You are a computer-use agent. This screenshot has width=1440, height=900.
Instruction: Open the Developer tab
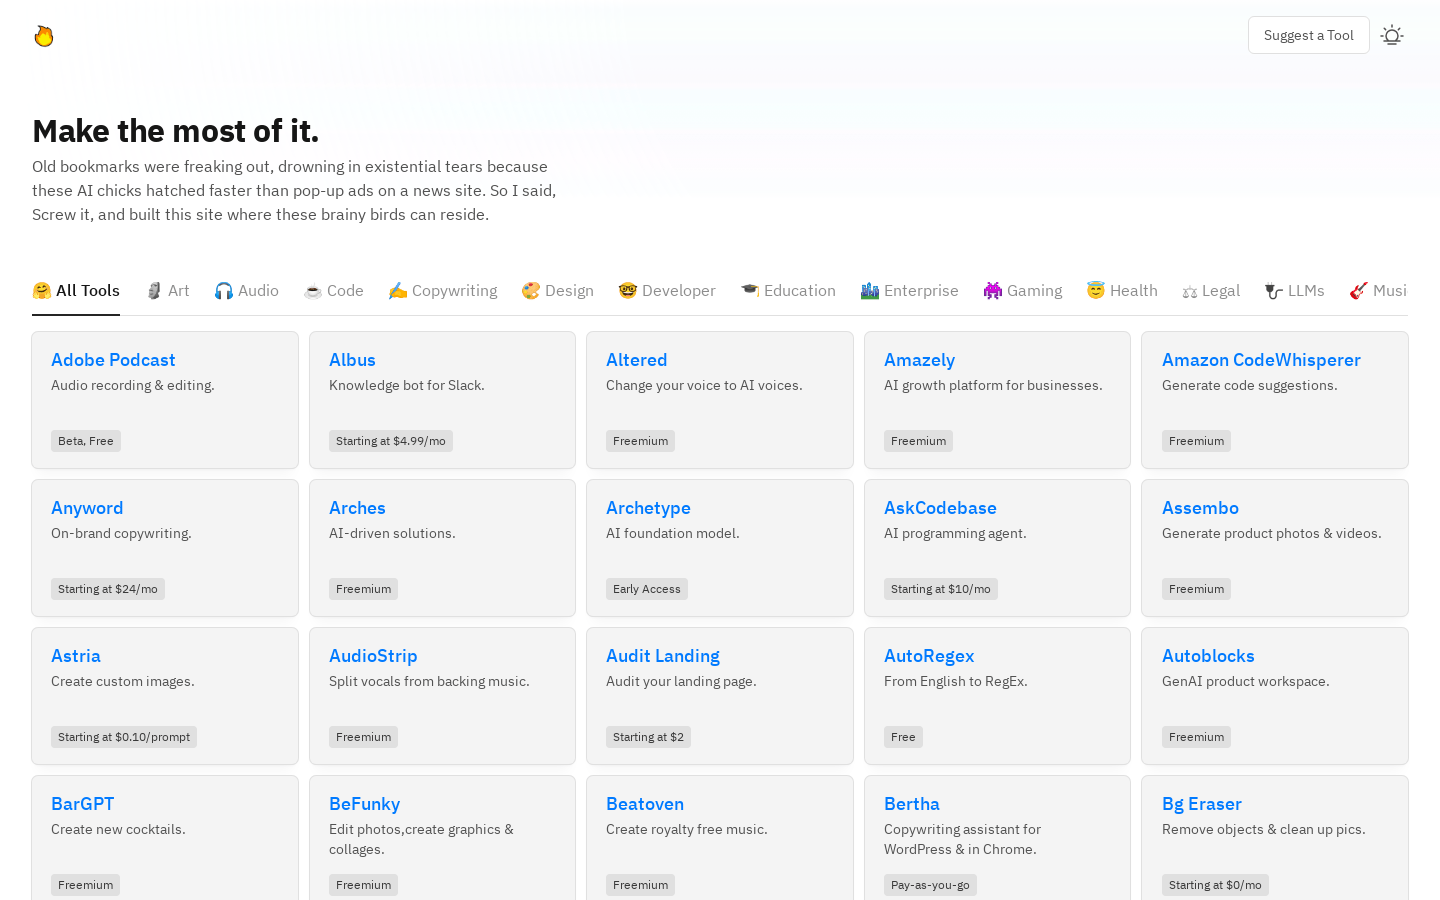coord(667,291)
